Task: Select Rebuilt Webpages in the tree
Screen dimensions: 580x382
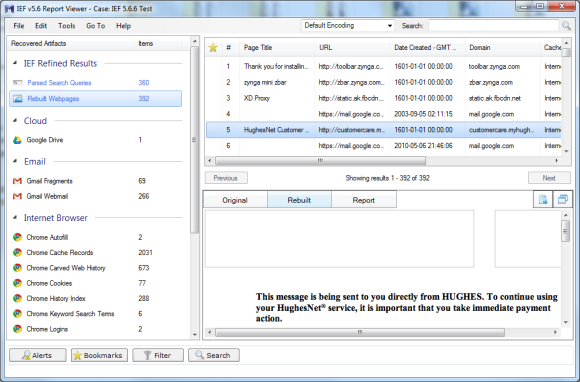Action: coord(95,99)
